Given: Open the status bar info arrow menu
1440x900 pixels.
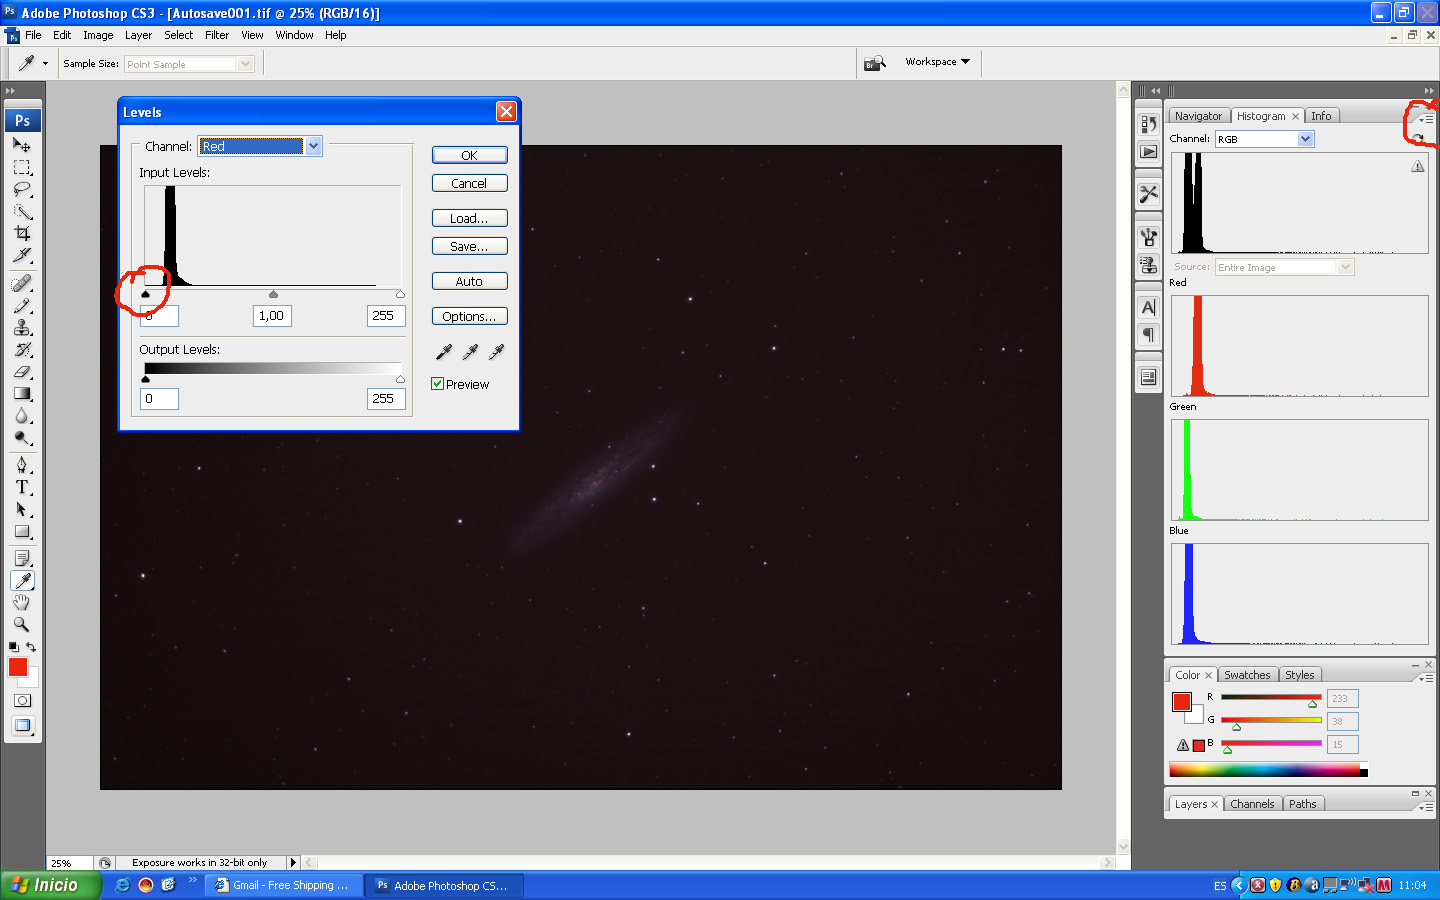Looking at the screenshot, I should coord(293,862).
